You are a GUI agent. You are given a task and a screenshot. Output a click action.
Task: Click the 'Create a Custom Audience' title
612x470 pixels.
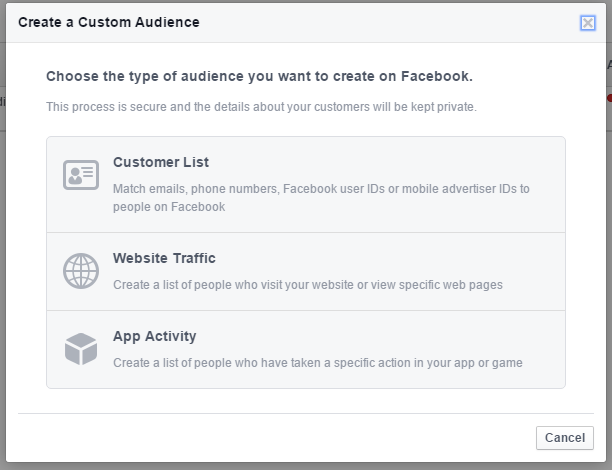click(x=109, y=22)
